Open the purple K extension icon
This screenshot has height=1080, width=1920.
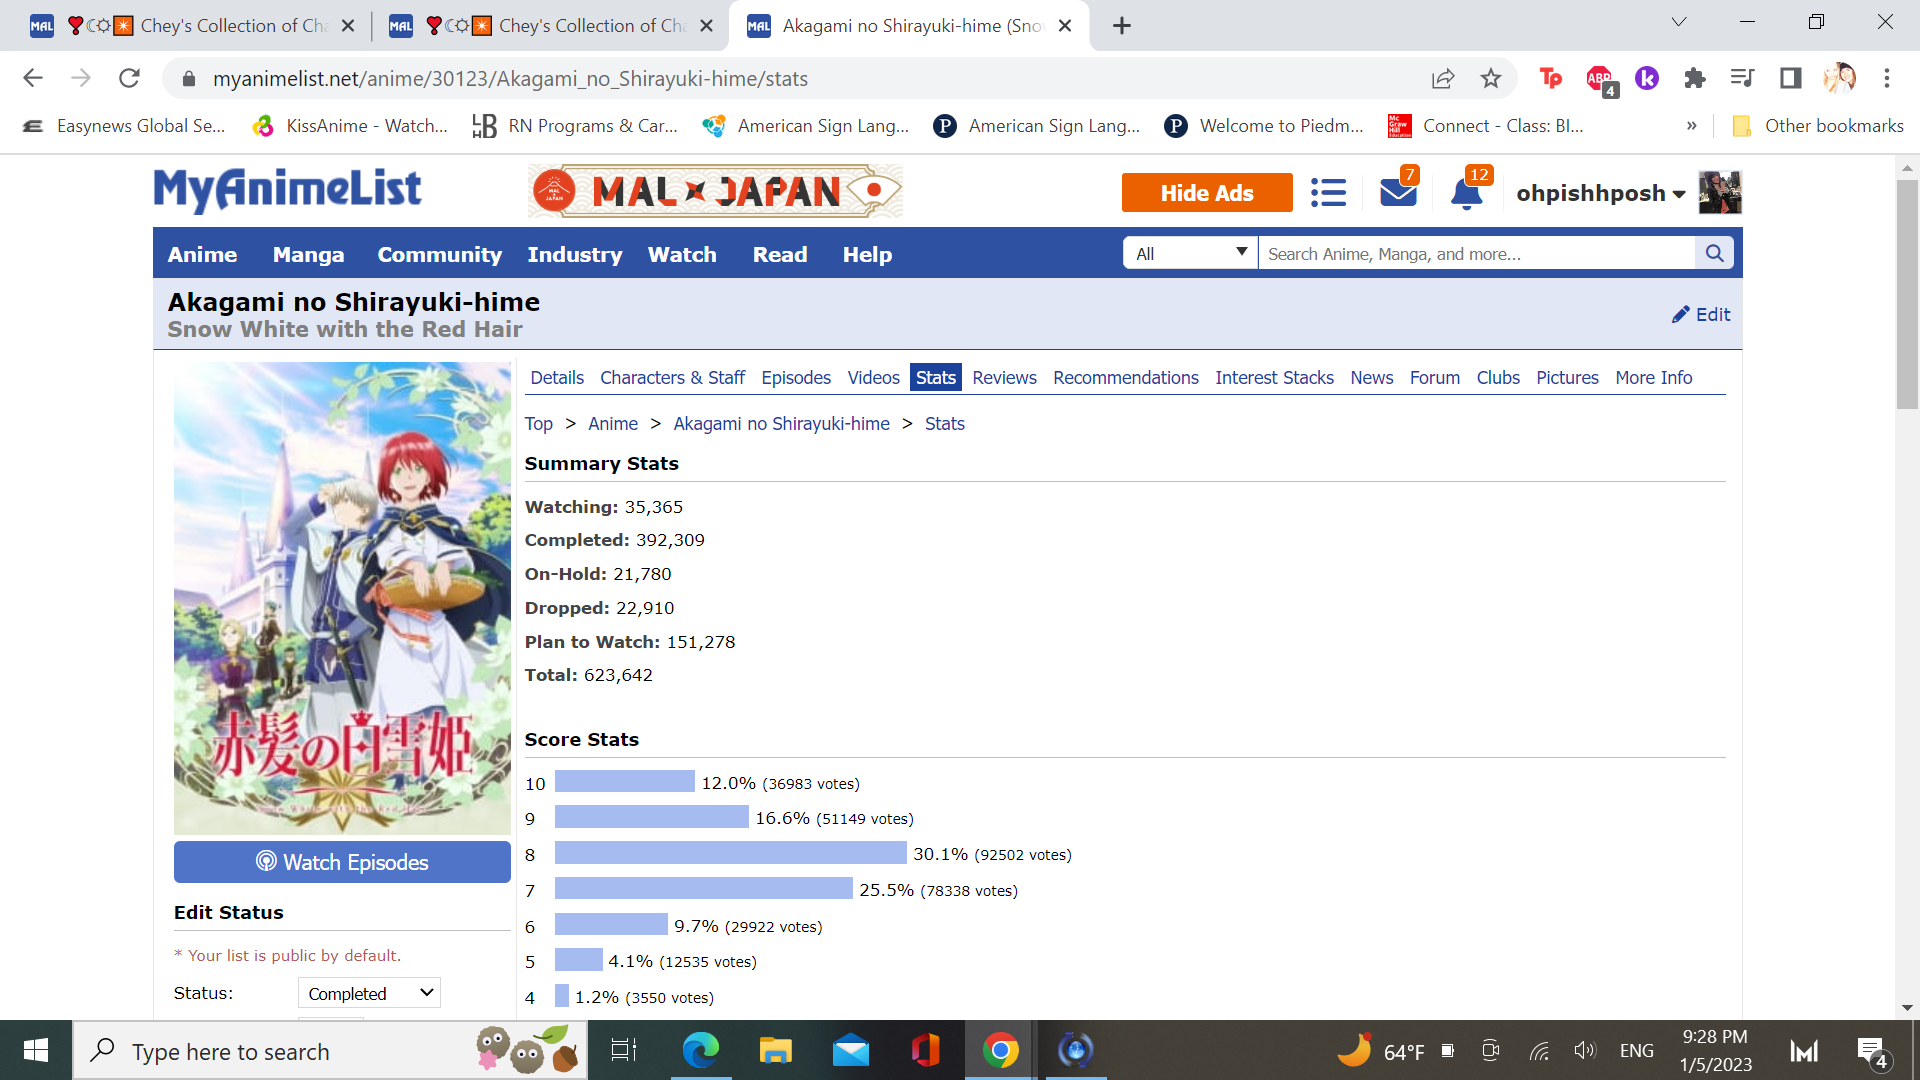(x=1647, y=78)
